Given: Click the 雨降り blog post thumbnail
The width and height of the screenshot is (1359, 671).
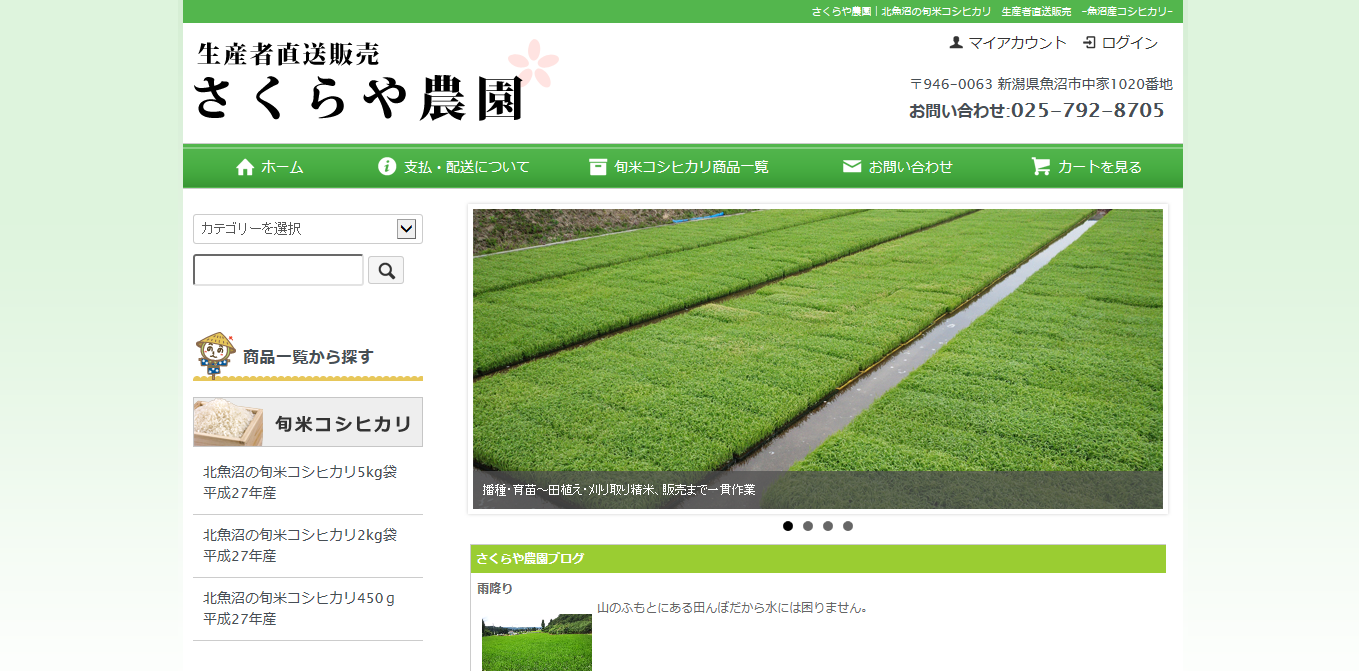Looking at the screenshot, I should pos(537,642).
